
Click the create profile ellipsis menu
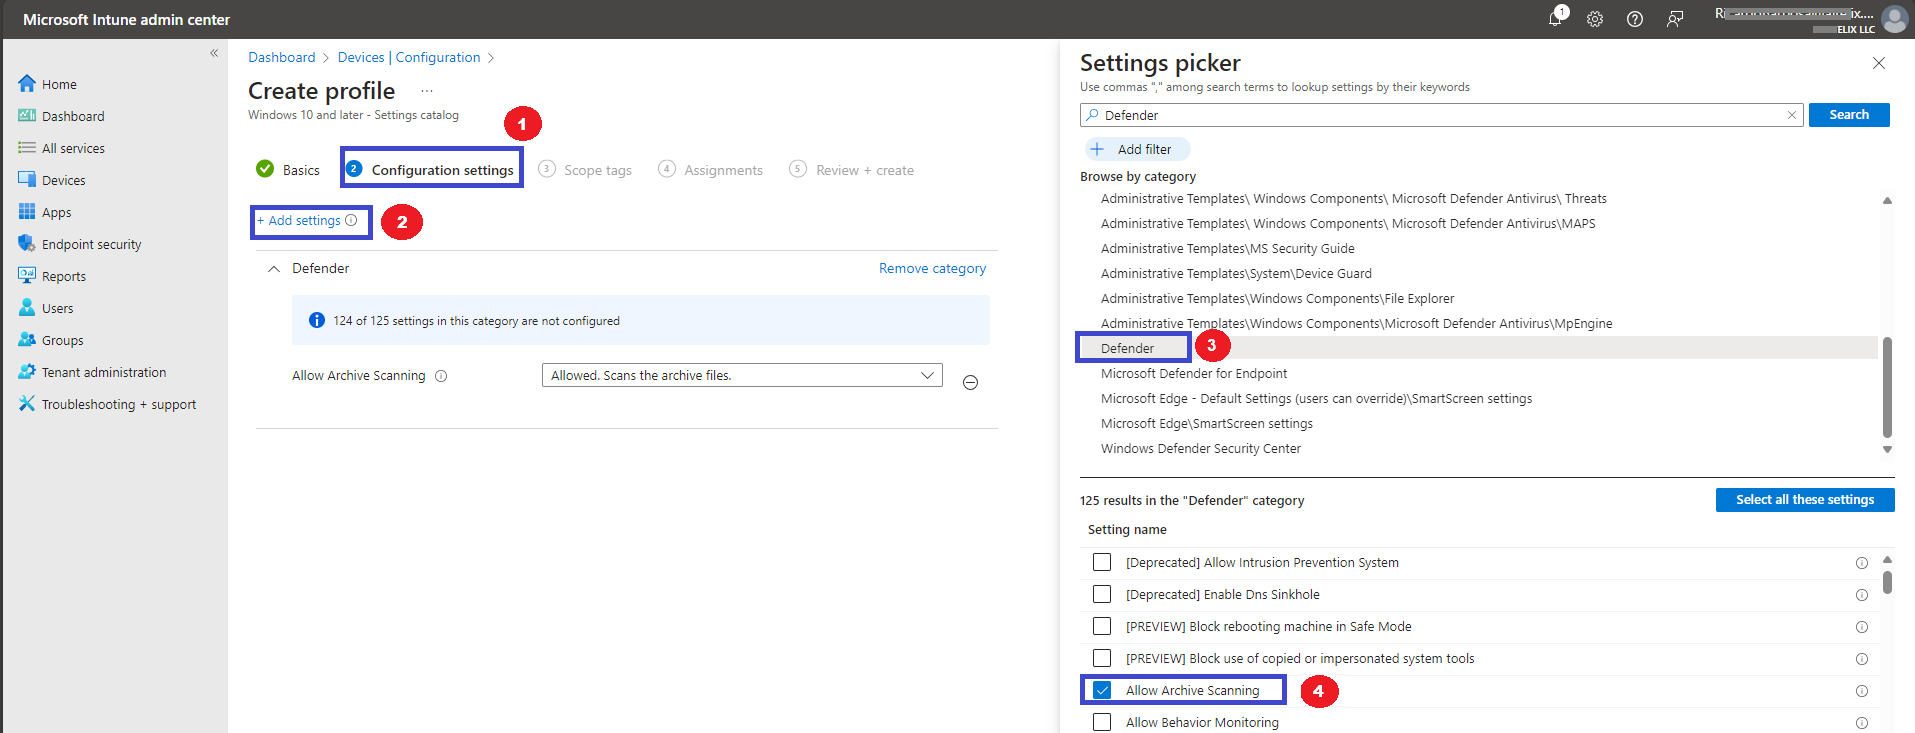[x=427, y=91]
